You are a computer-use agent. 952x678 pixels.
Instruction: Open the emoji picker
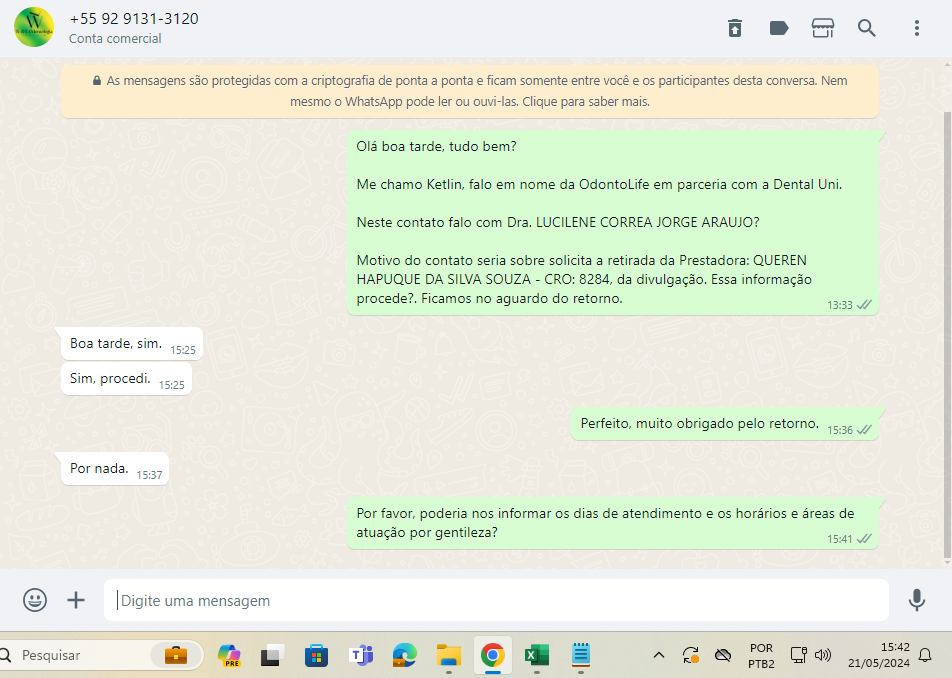tap(35, 600)
